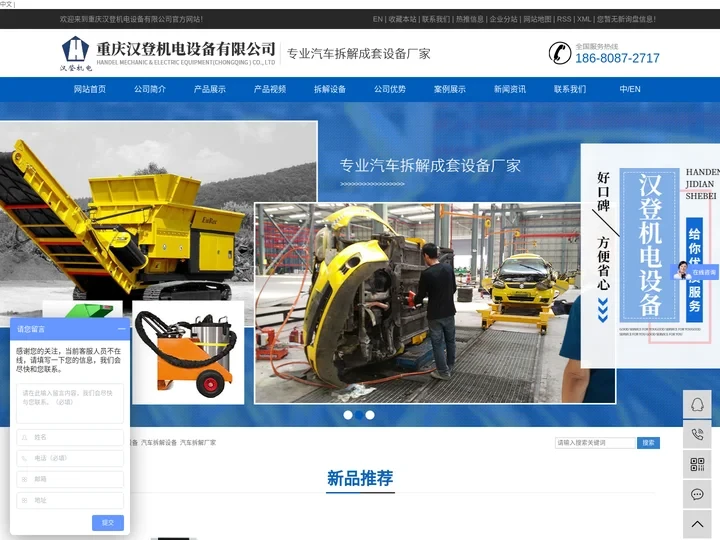Minimize the message chat widget
The height and width of the screenshot is (540, 720).
click(121, 329)
